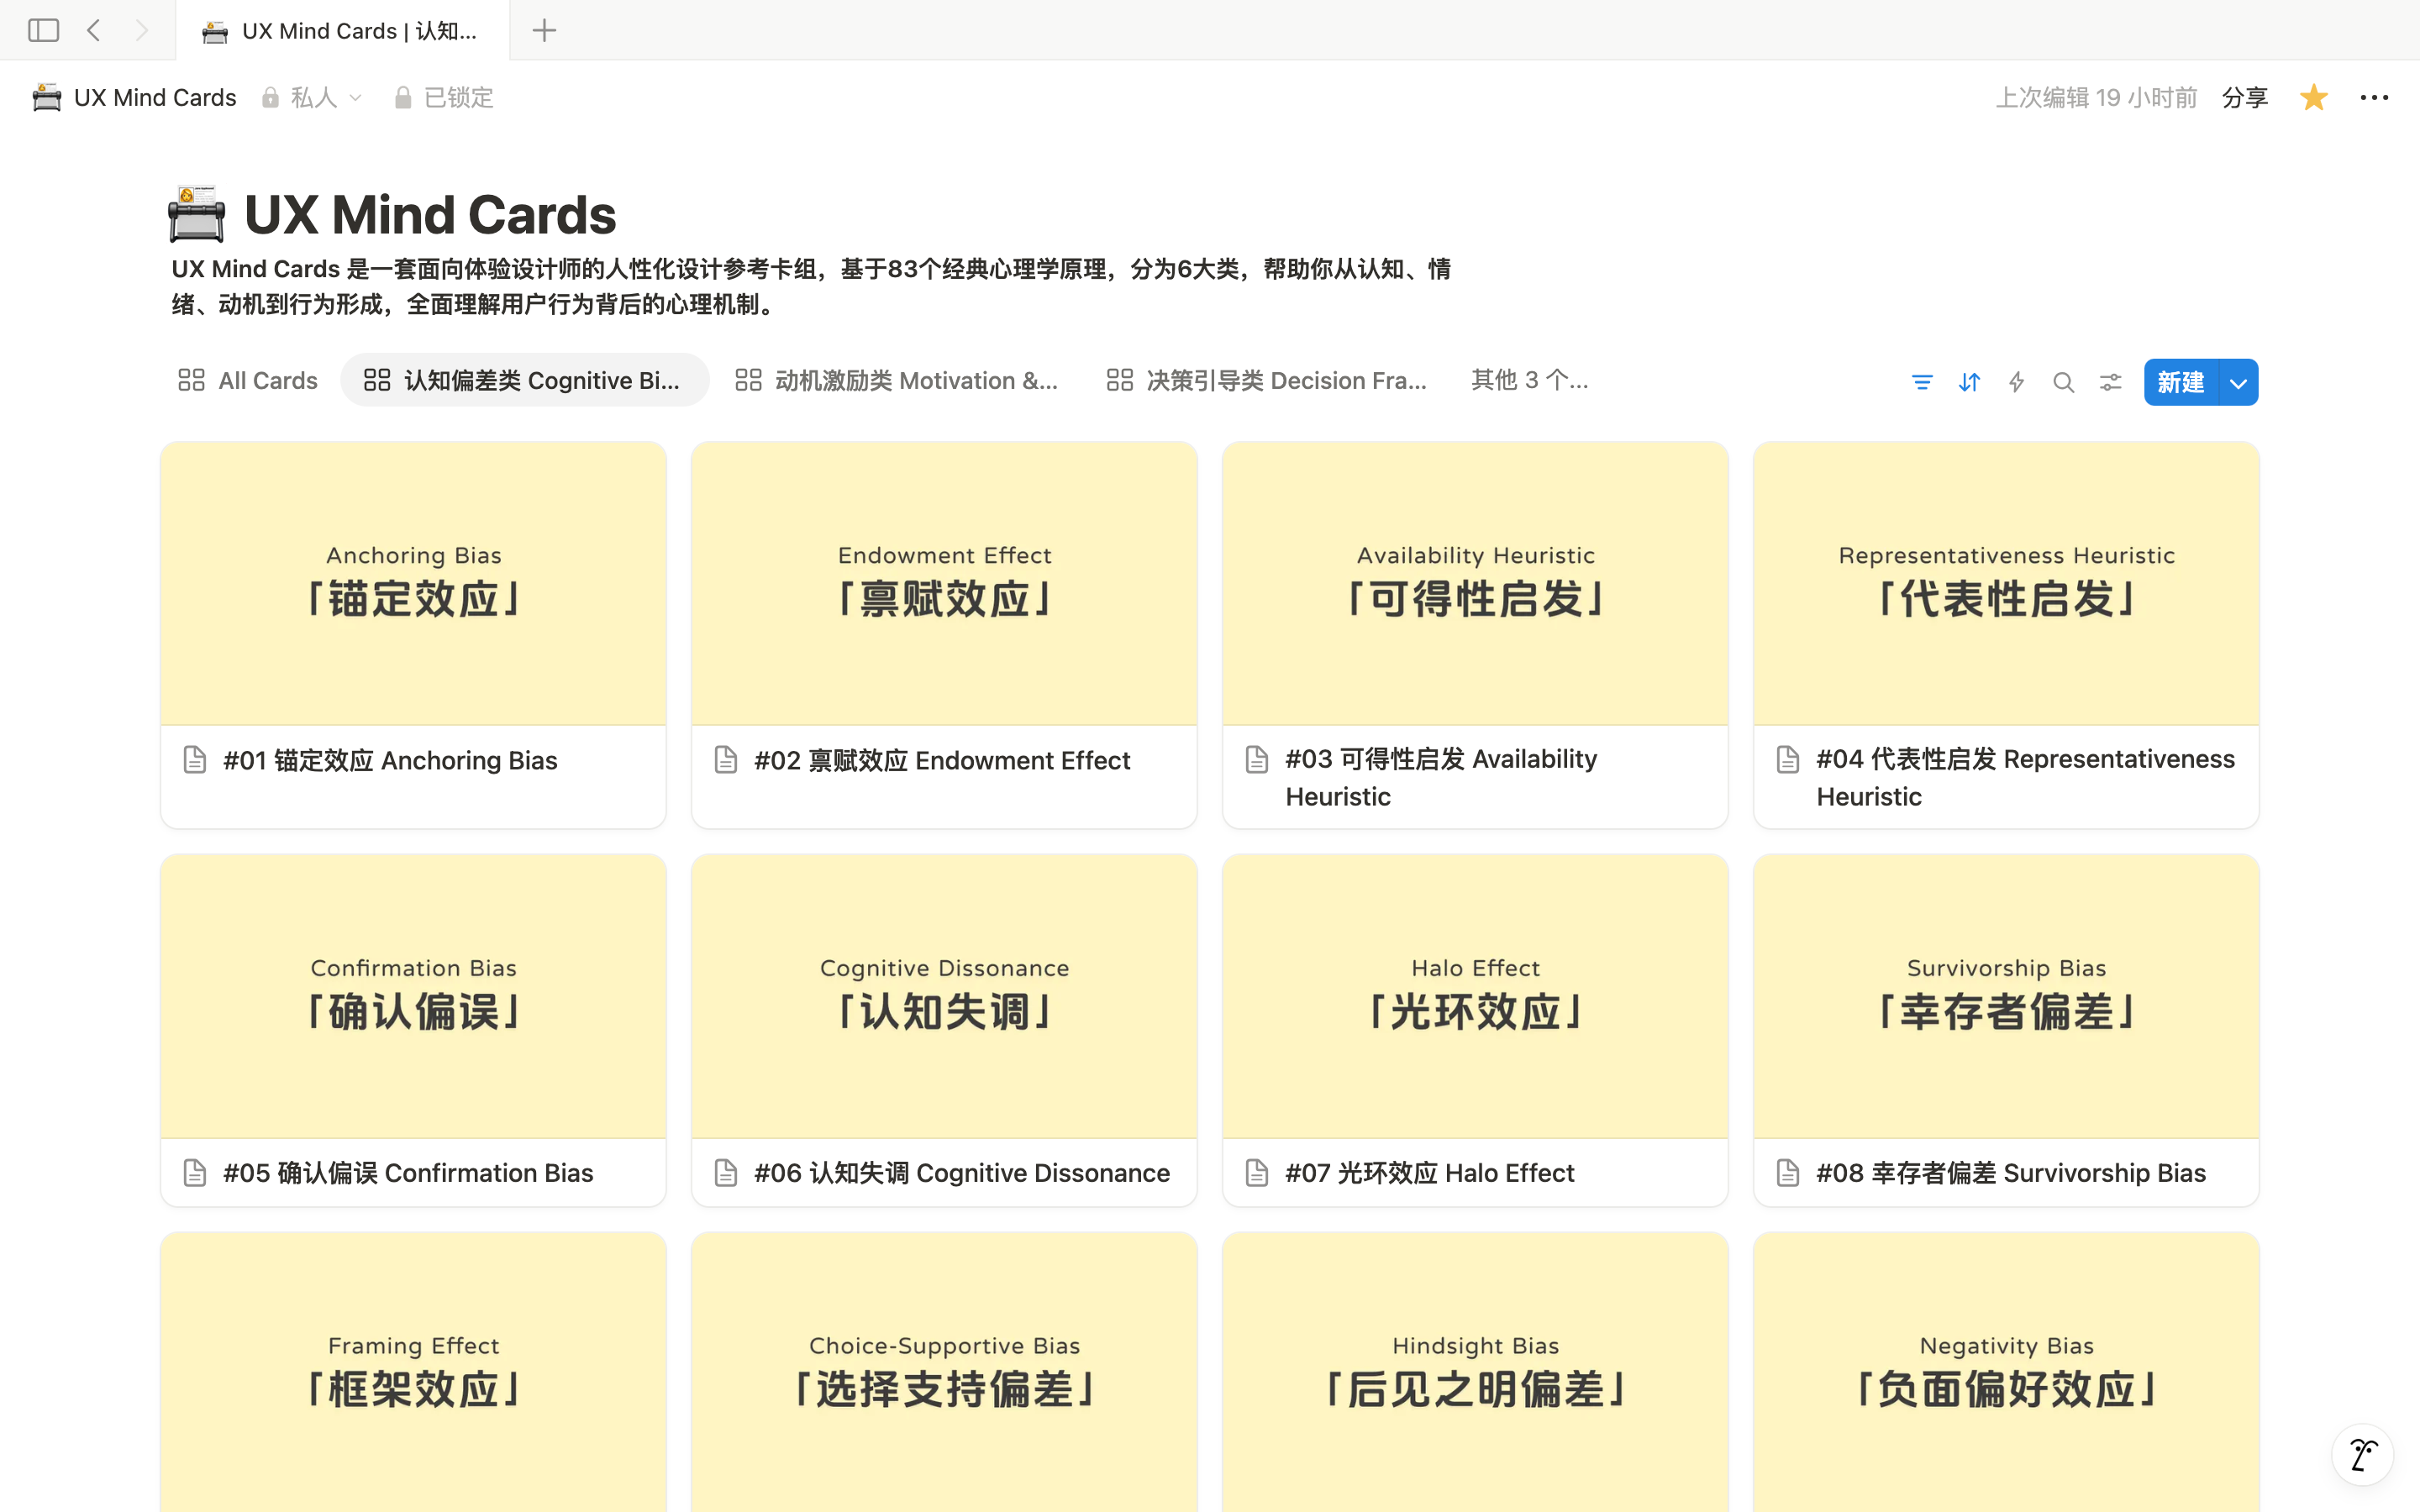Open the Framing Effect 框架效应 card

(x=413, y=1373)
